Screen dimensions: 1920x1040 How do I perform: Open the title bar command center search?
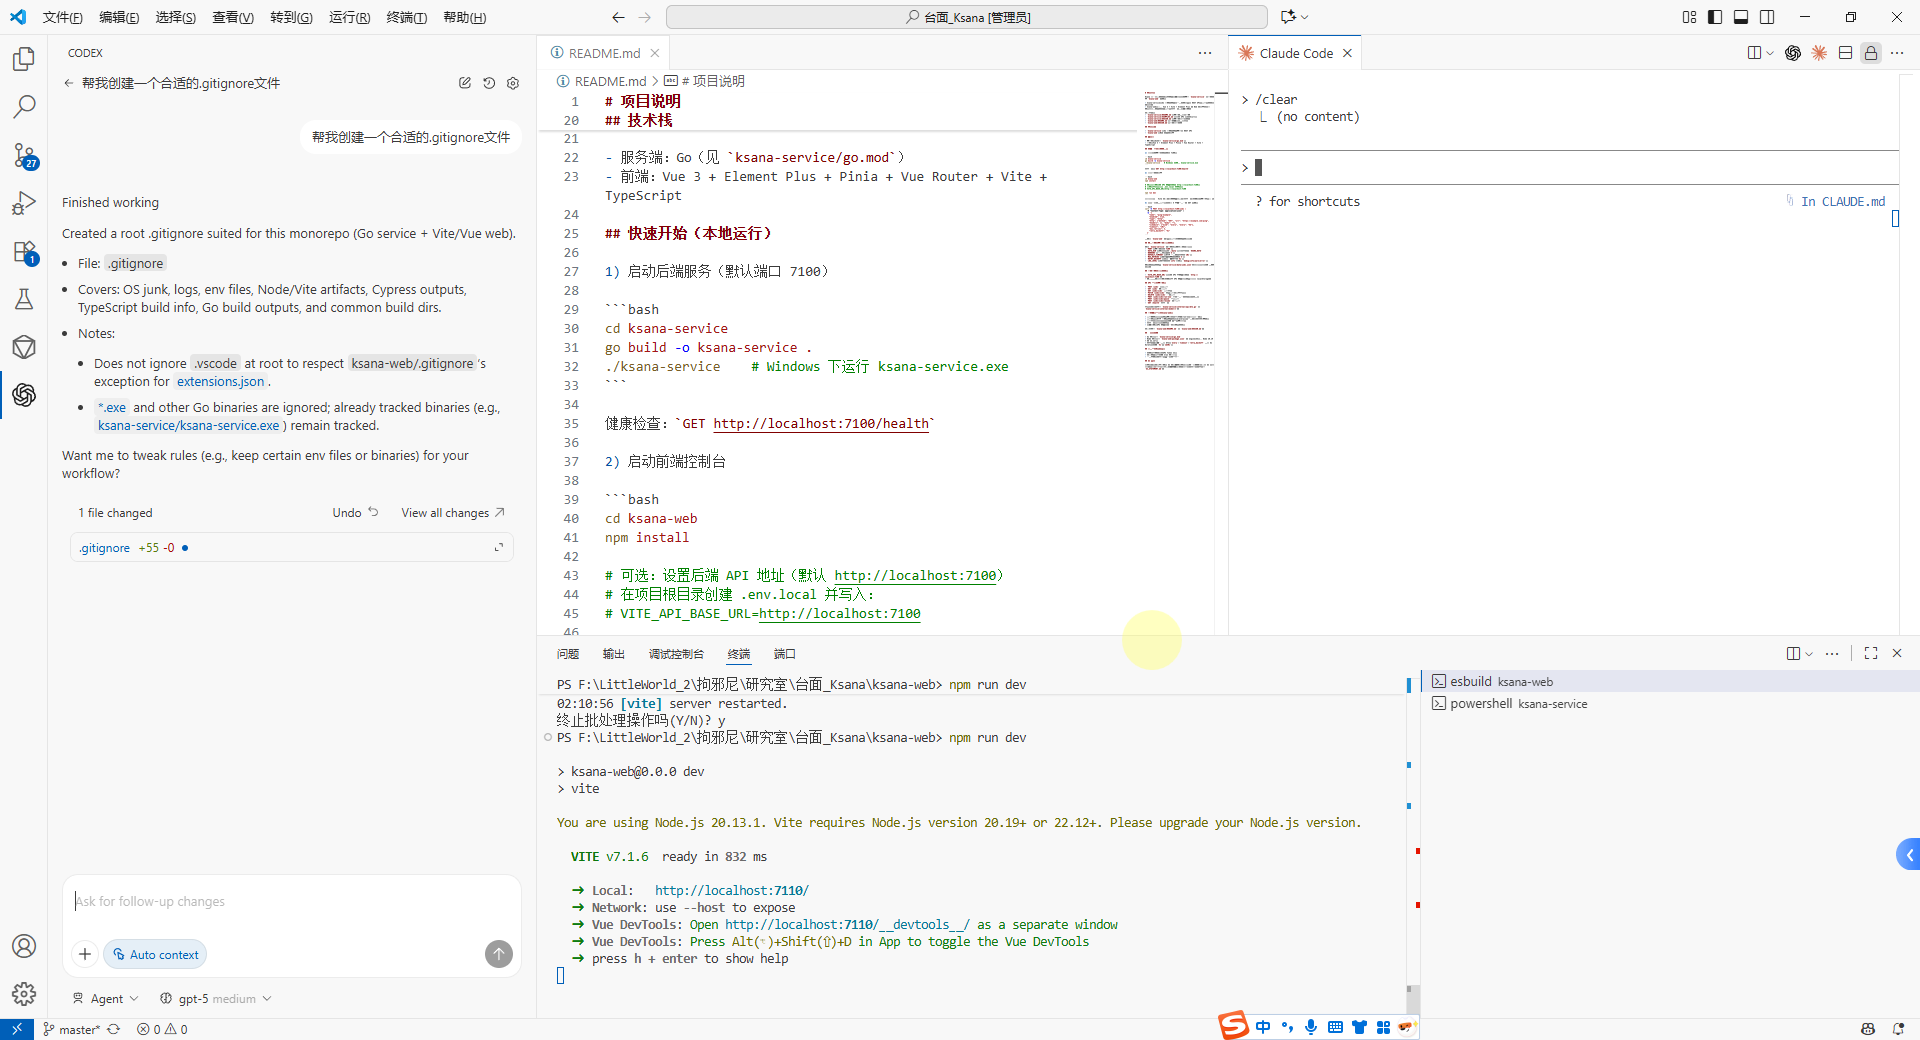click(x=967, y=17)
